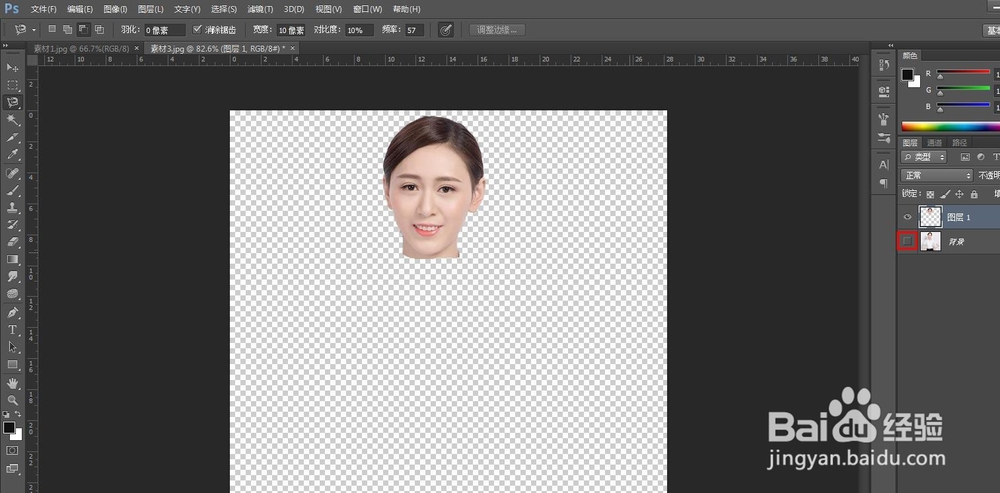Close the 素材3.jpg document tab
The image size is (1000, 493).
point(293,48)
